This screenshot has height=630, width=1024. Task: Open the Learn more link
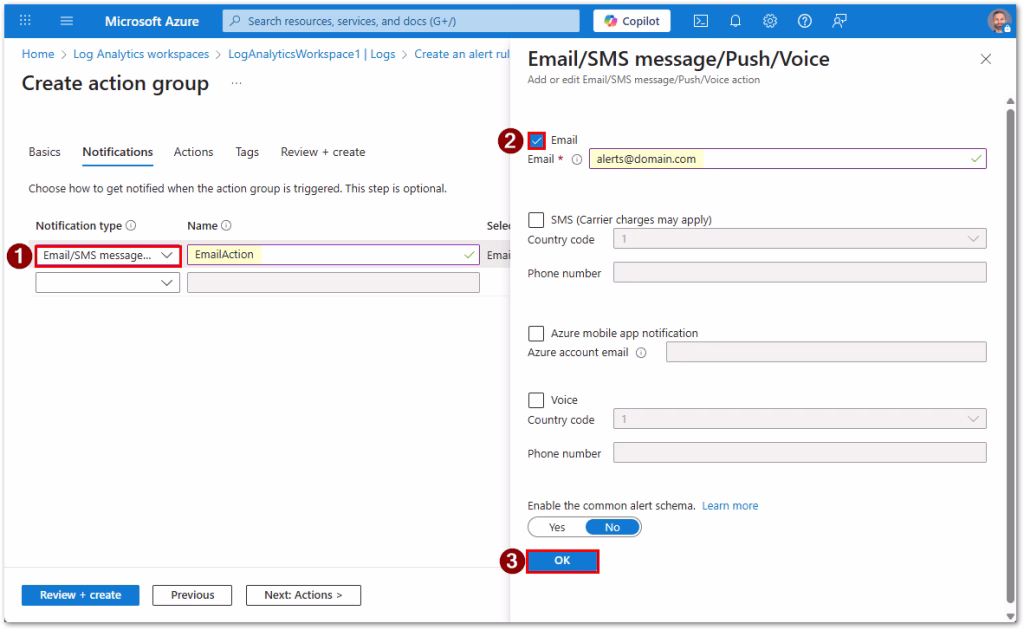(x=730, y=506)
